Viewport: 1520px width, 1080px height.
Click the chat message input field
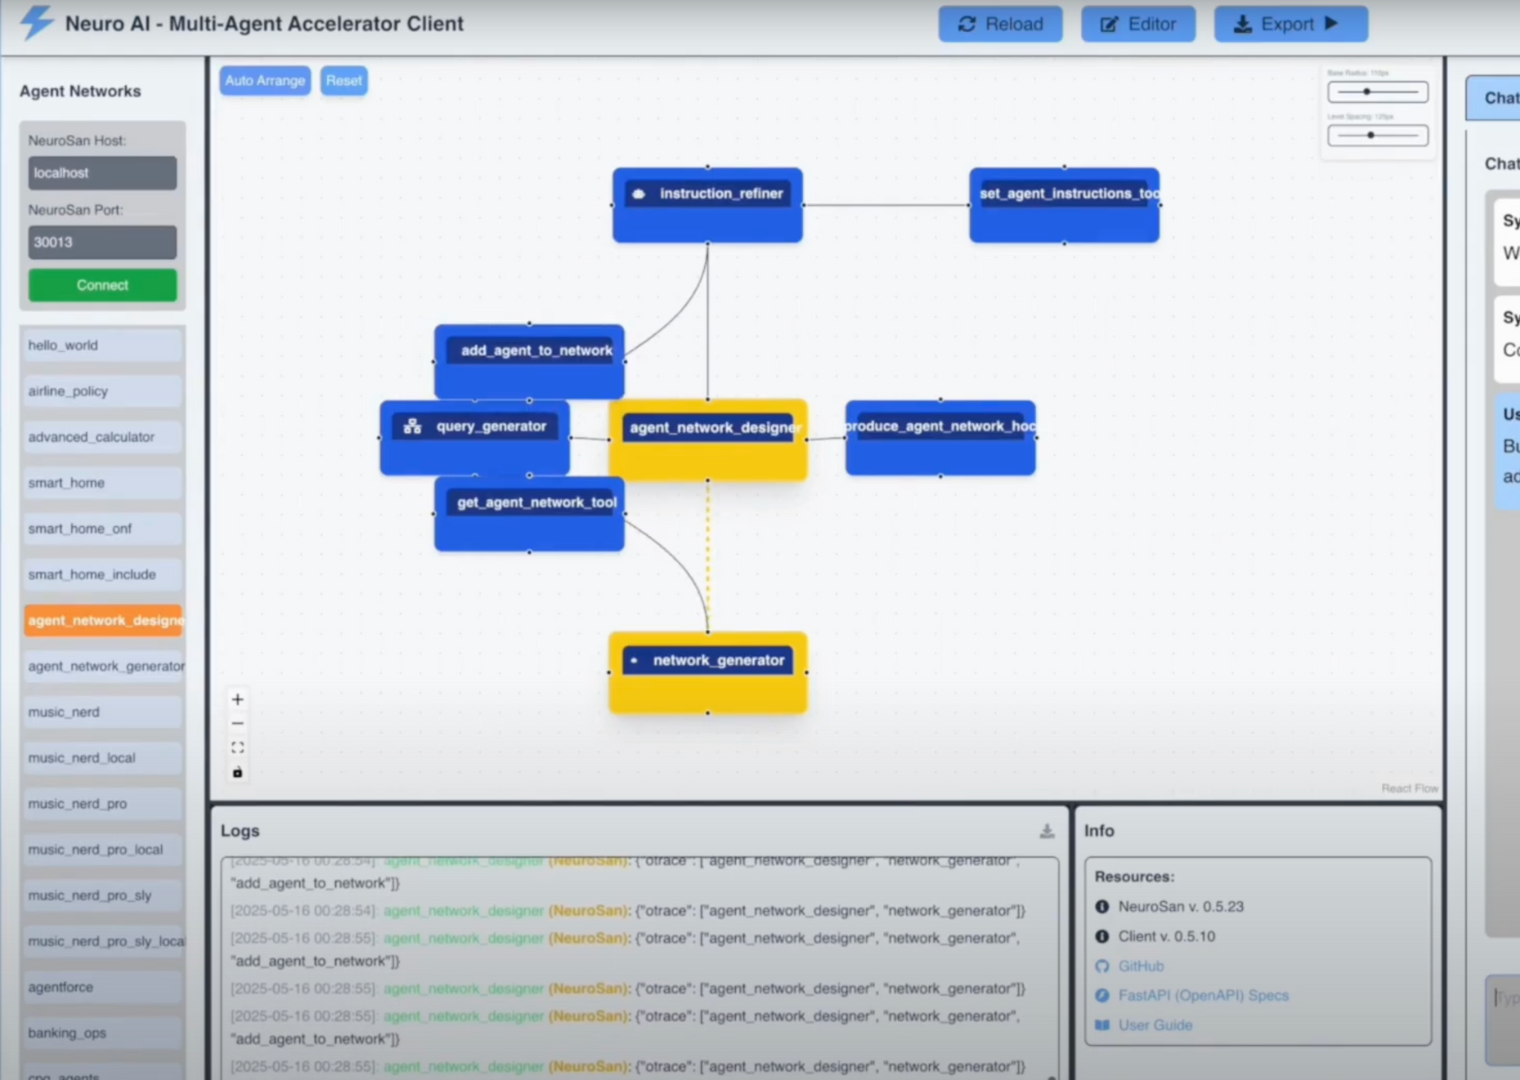(x=1504, y=1020)
